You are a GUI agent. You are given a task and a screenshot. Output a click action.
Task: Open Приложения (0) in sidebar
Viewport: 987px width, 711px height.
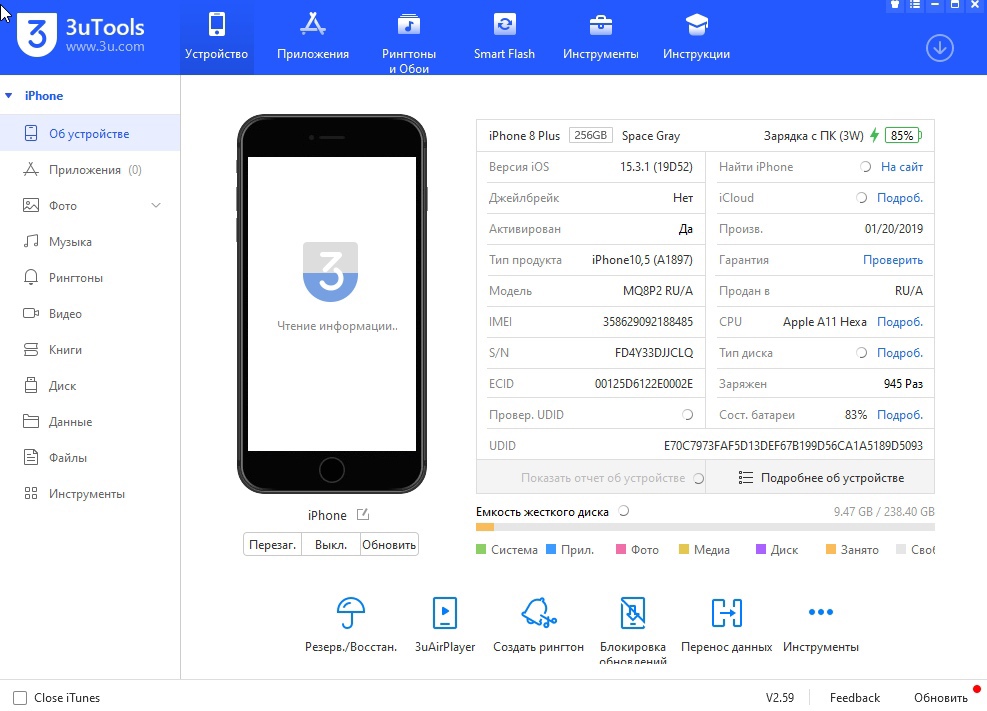click(90, 170)
